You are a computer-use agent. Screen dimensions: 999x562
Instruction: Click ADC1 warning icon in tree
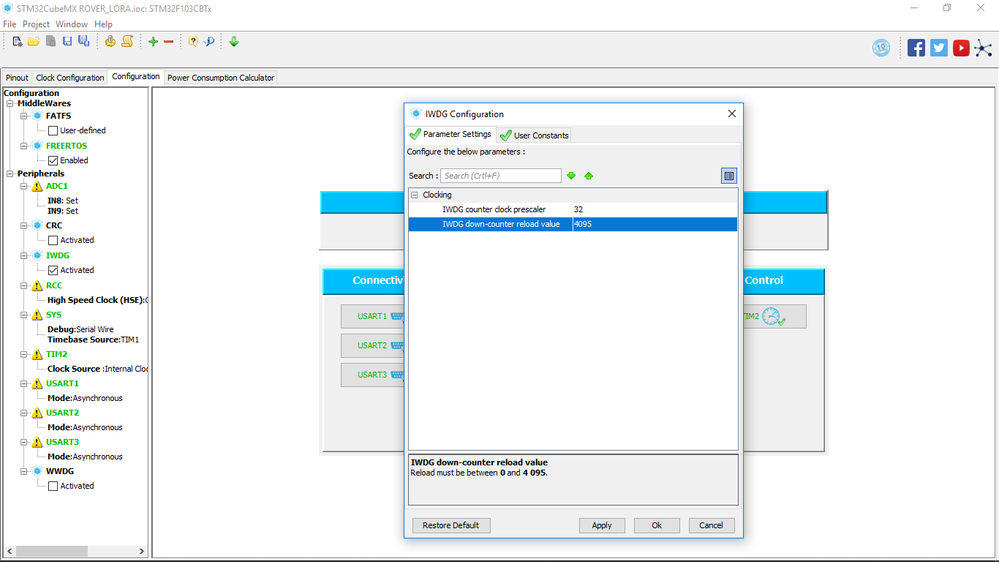37,187
